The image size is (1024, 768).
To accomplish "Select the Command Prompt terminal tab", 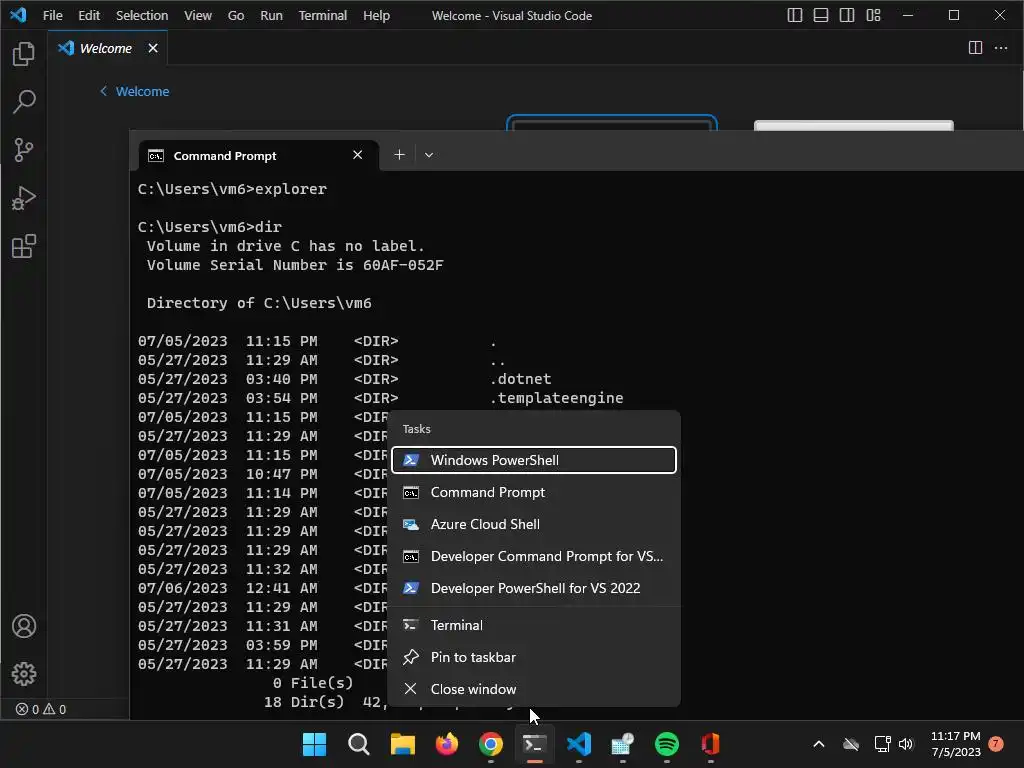I will [259, 155].
